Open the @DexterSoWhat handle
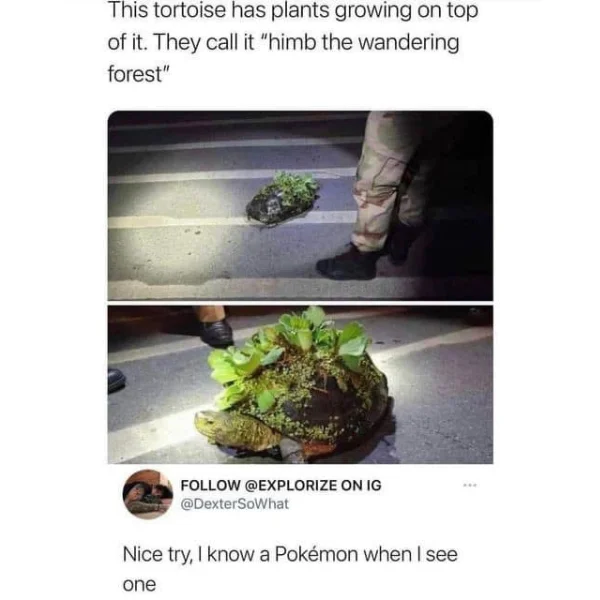Image resolution: width=600 pixels, height=600 pixels. click(234, 504)
